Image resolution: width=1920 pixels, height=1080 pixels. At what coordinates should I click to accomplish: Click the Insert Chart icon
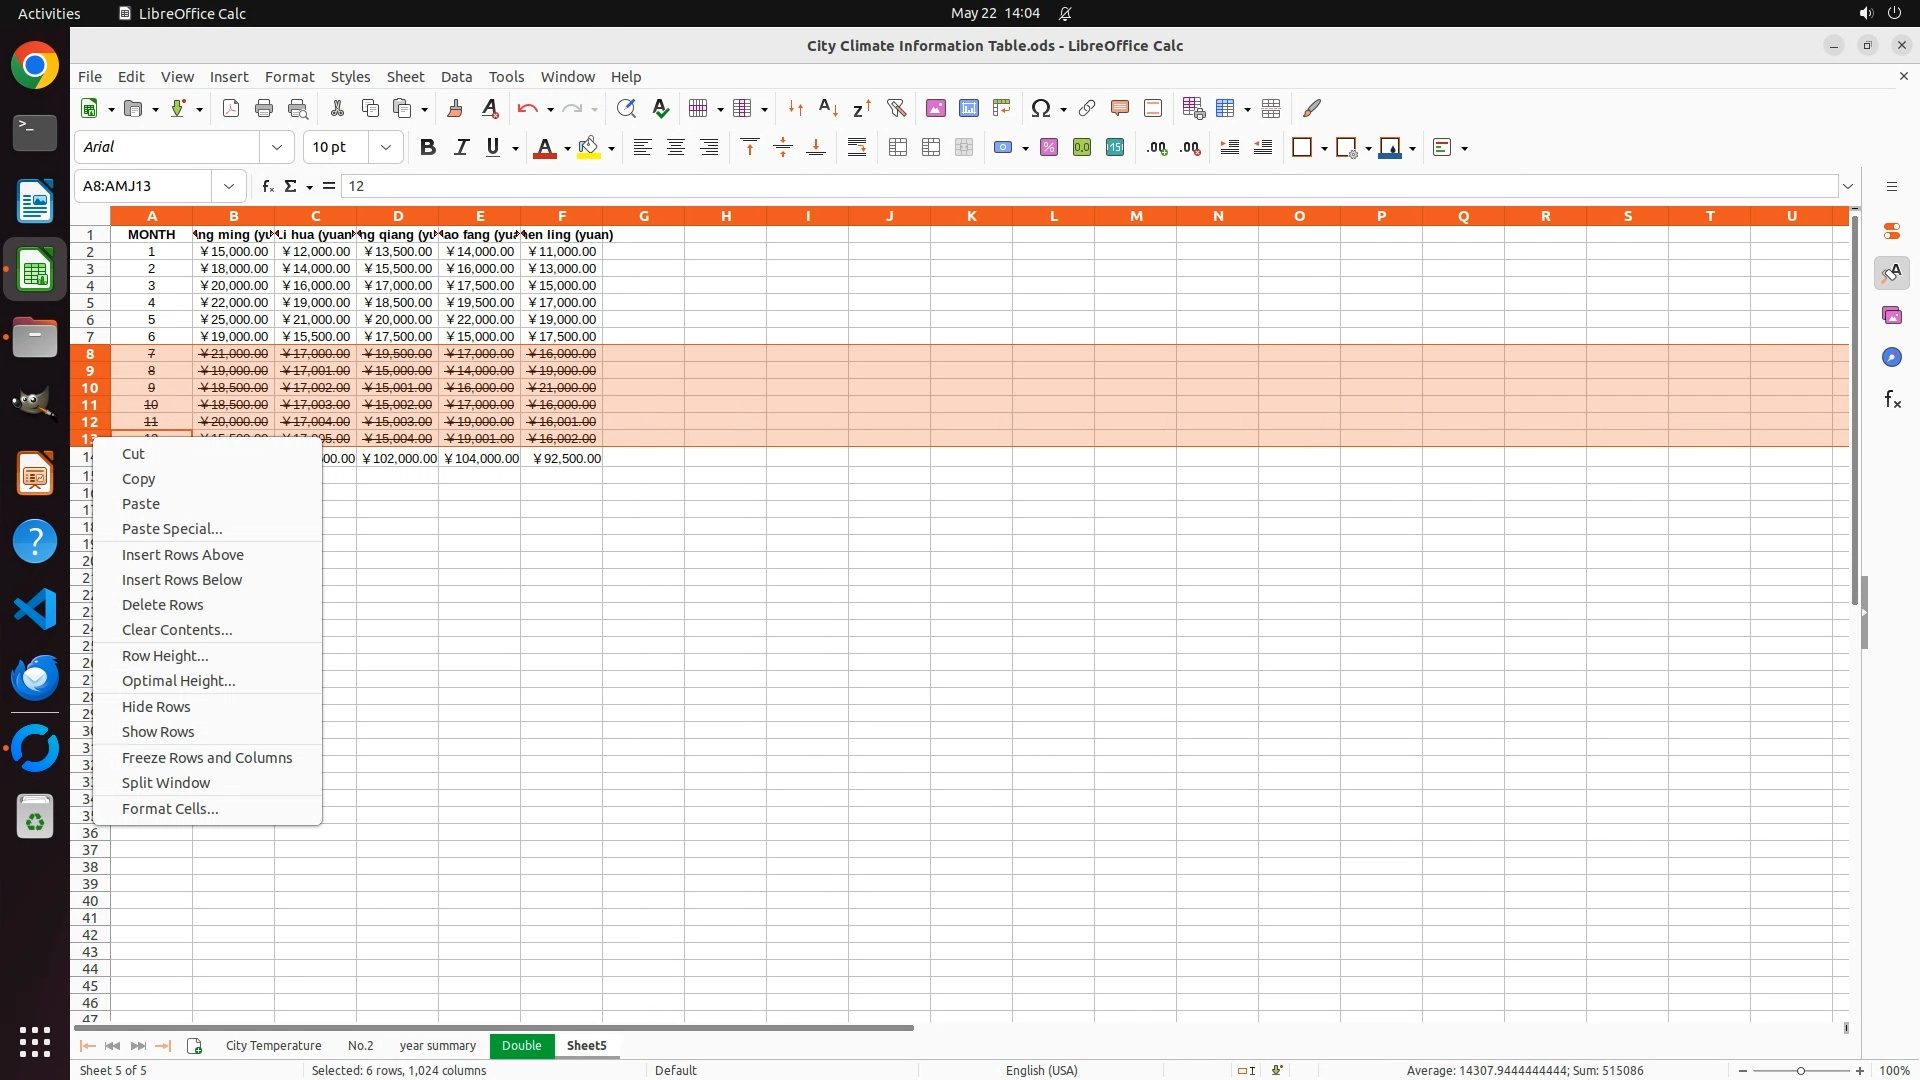tap(968, 108)
